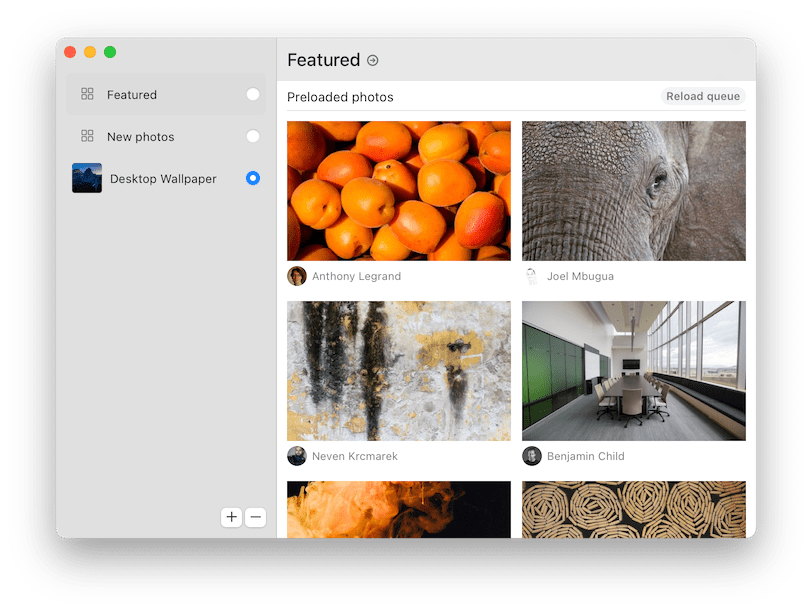
Task: Click Neven Krcmarek's profile avatar
Action: coord(297,456)
